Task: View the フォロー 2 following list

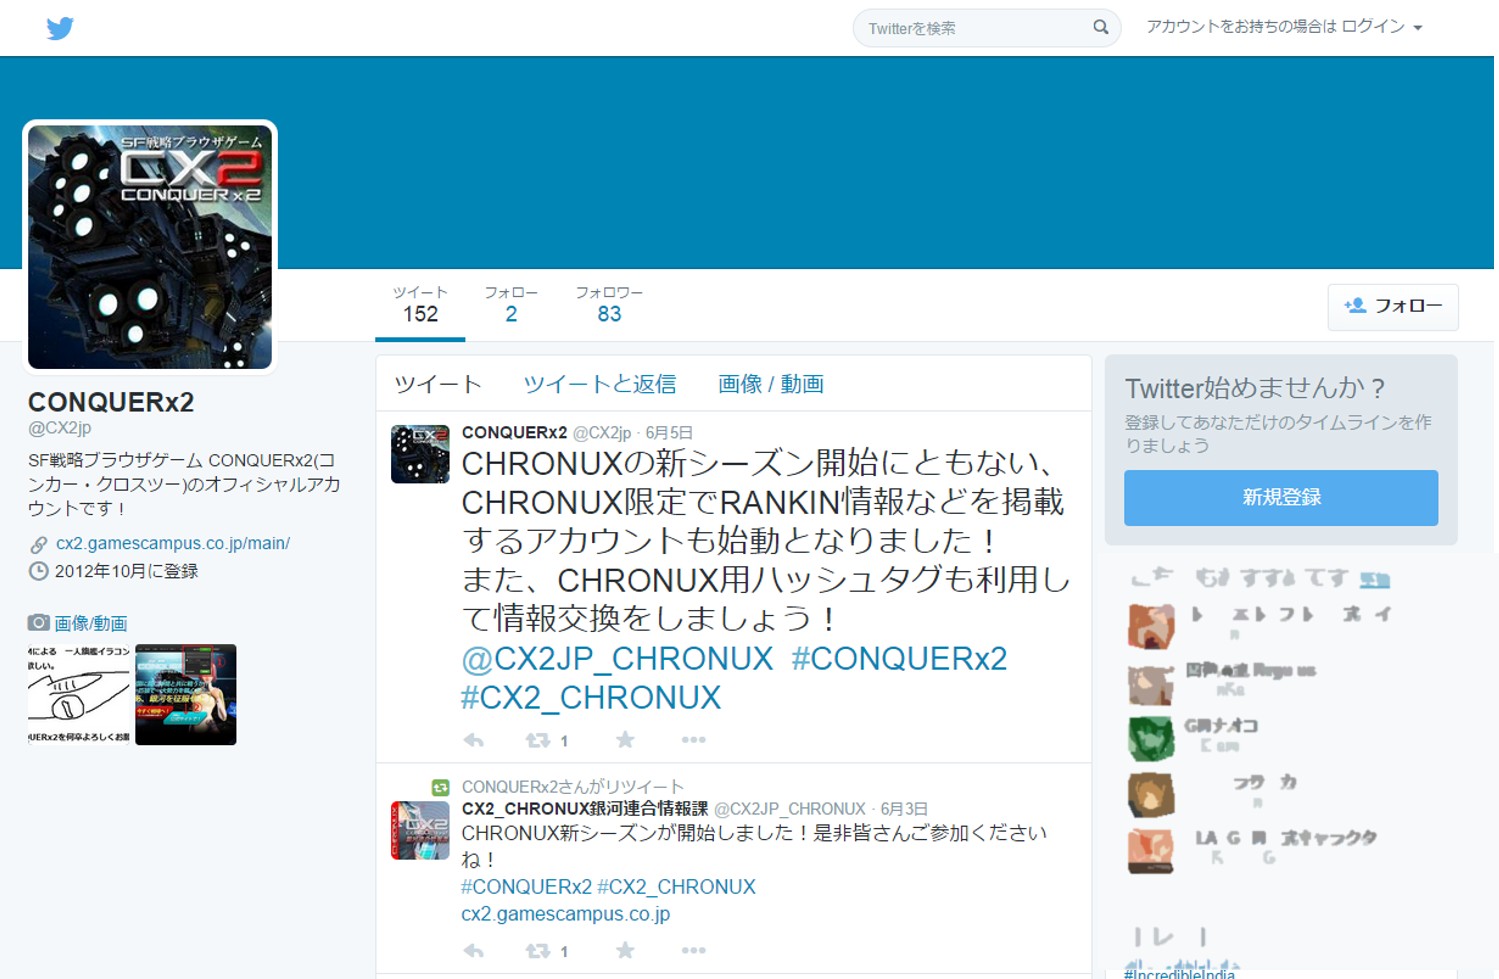Action: 511,304
